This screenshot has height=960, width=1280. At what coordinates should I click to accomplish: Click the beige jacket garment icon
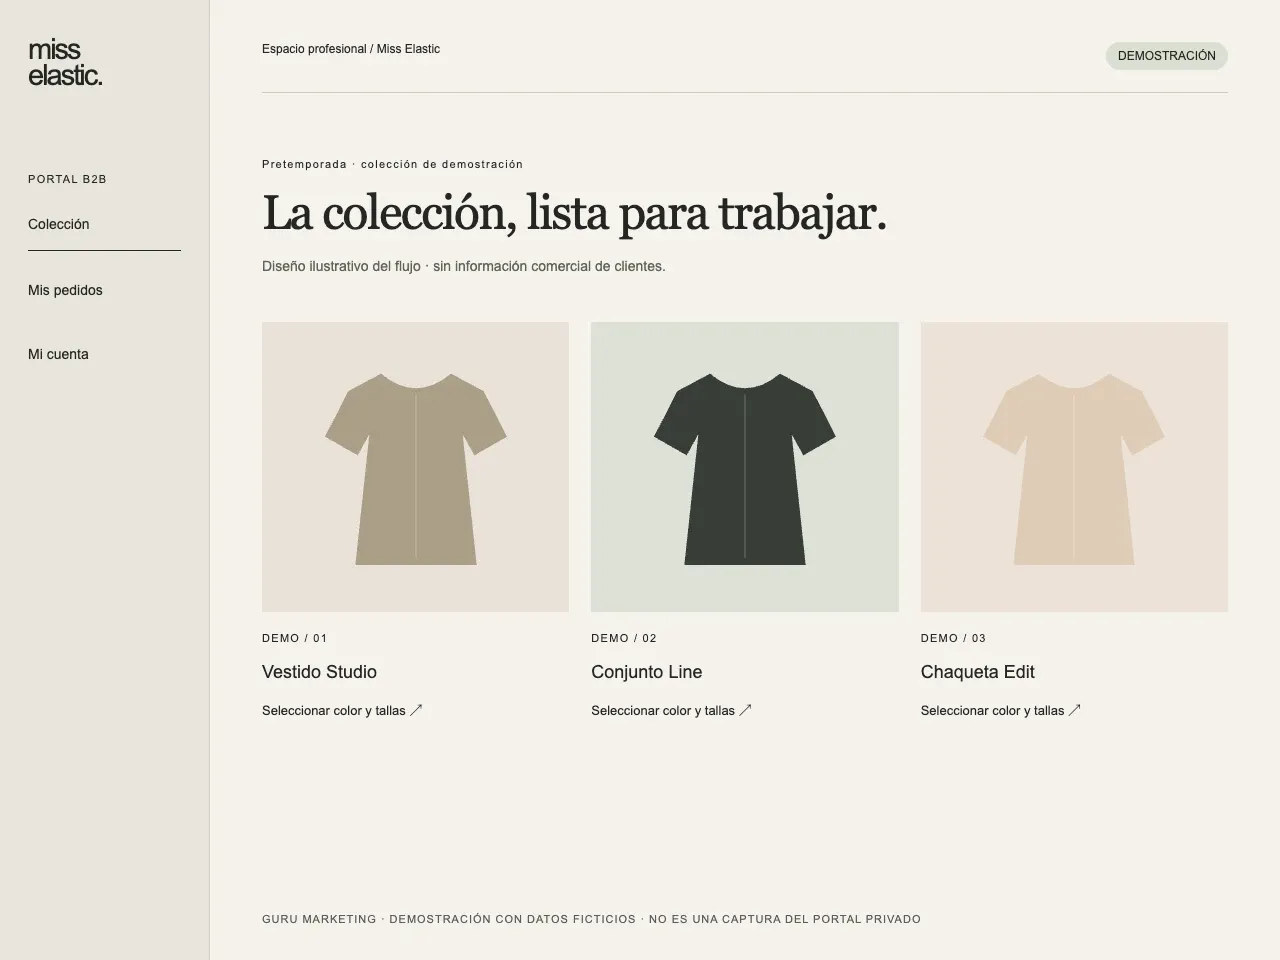1074,469
